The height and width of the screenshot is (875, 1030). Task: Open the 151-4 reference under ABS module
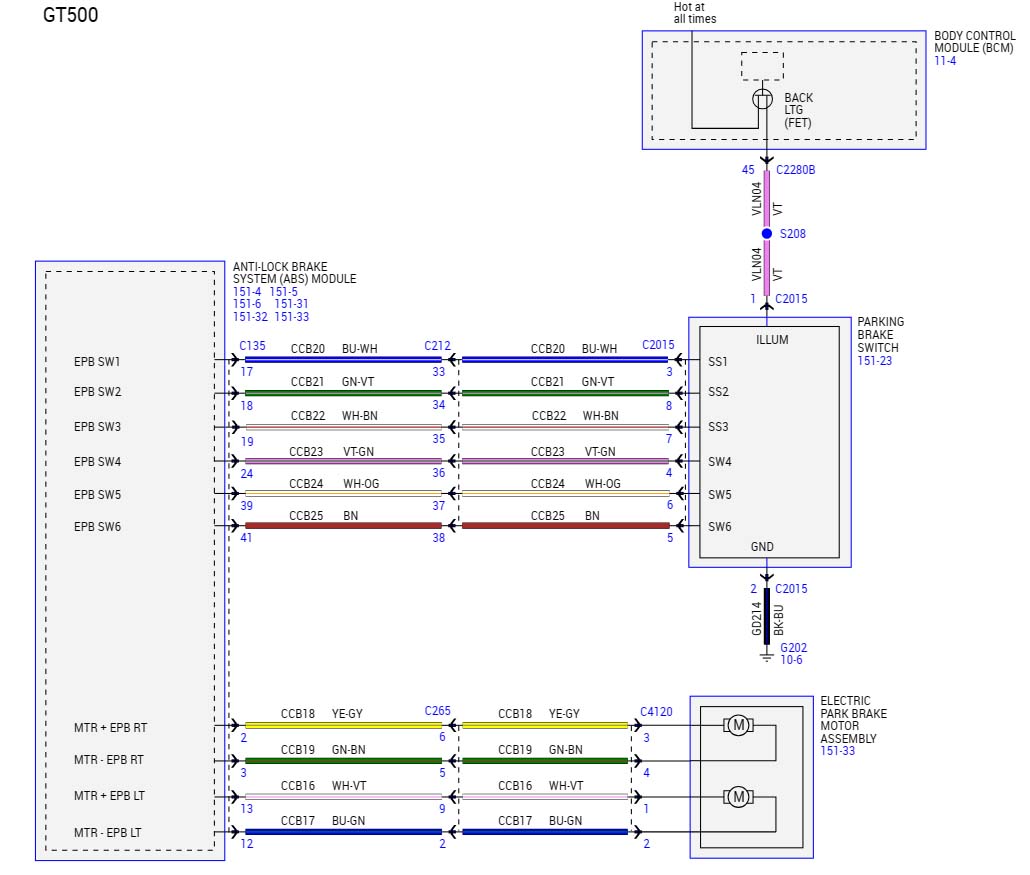point(248,292)
